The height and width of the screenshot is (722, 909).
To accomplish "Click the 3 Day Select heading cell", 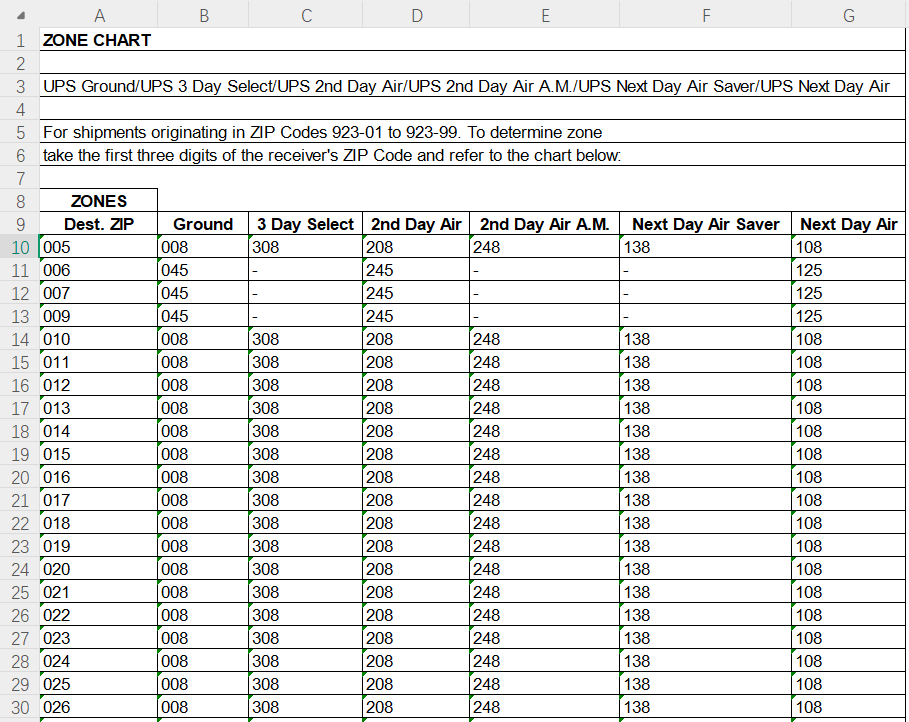I will 305,224.
